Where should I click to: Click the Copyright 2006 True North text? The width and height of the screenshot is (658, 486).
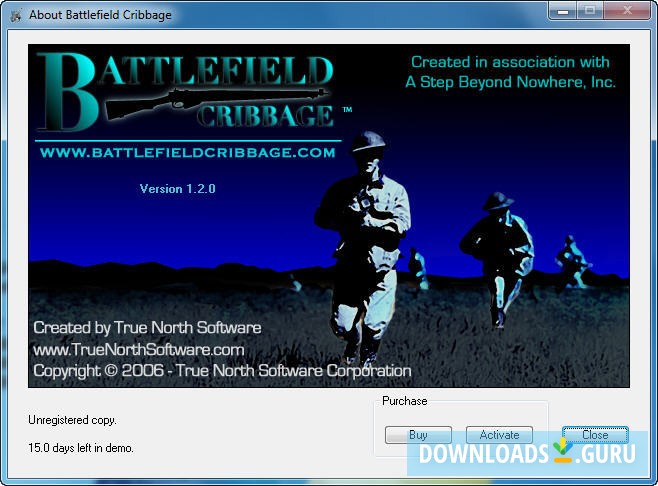pyautogui.click(x=222, y=371)
